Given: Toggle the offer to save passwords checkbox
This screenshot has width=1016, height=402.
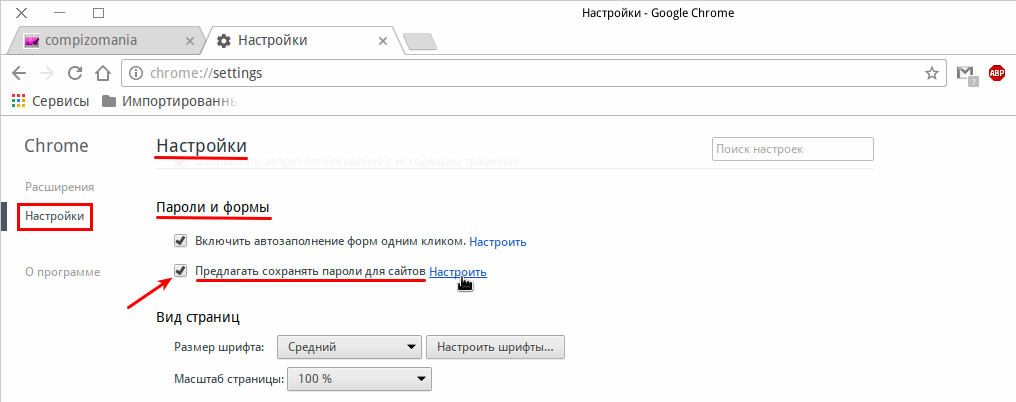Looking at the screenshot, I should 180,270.
